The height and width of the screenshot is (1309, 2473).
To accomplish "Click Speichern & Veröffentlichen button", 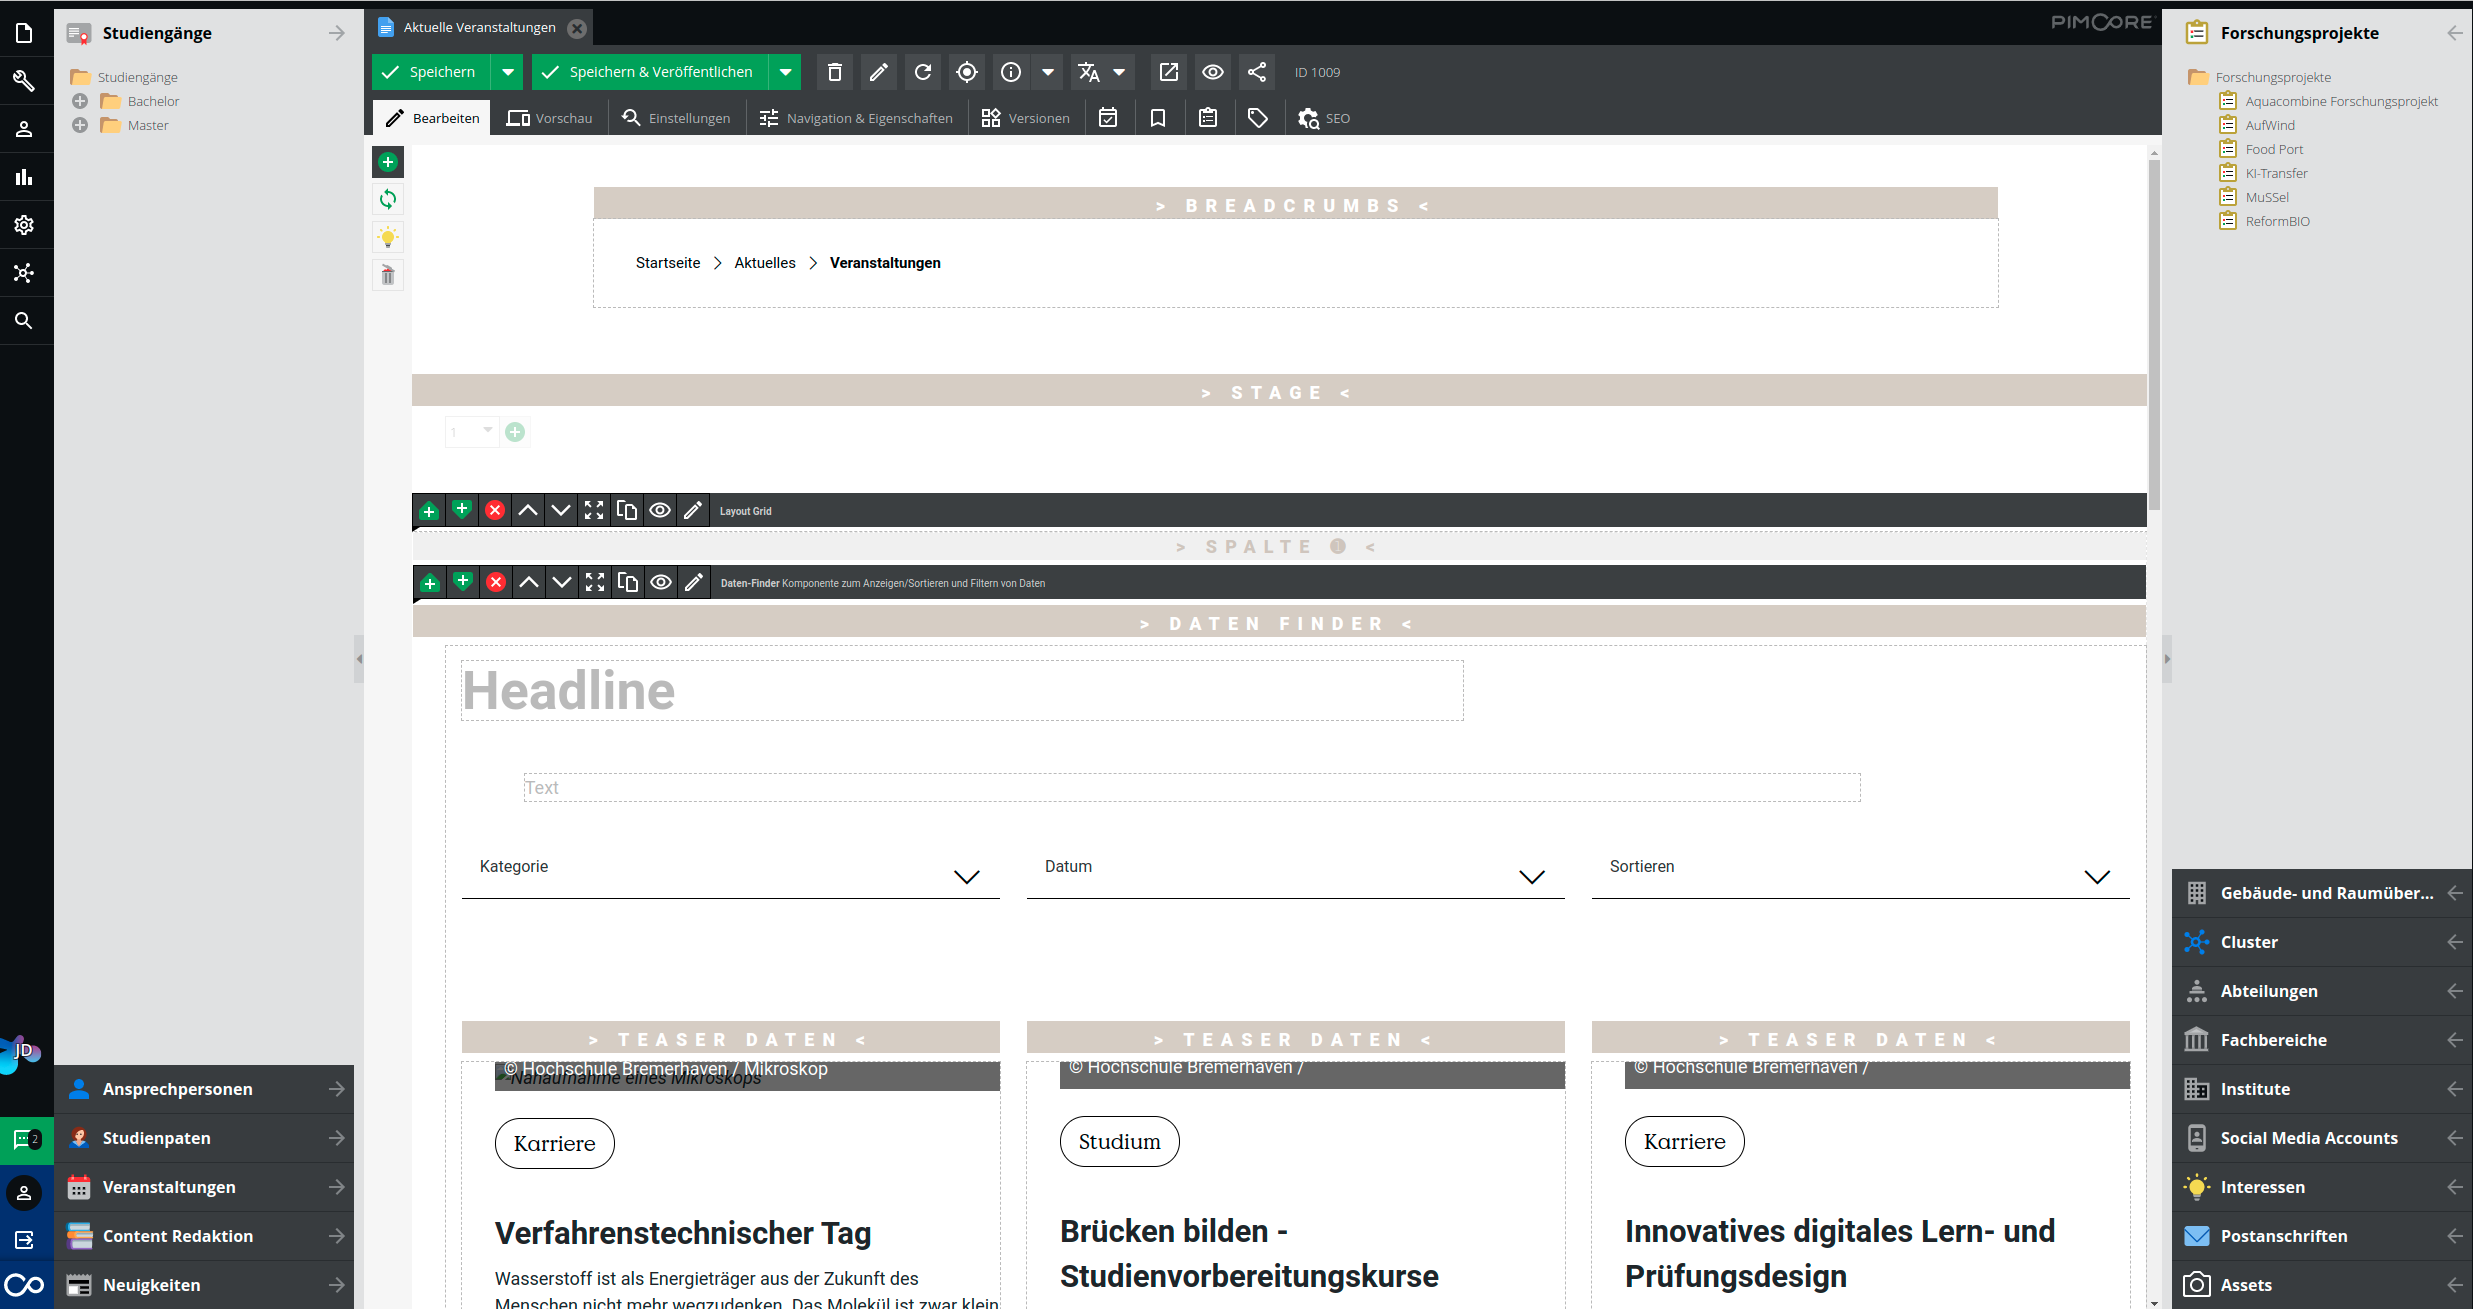I will (650, 72).
